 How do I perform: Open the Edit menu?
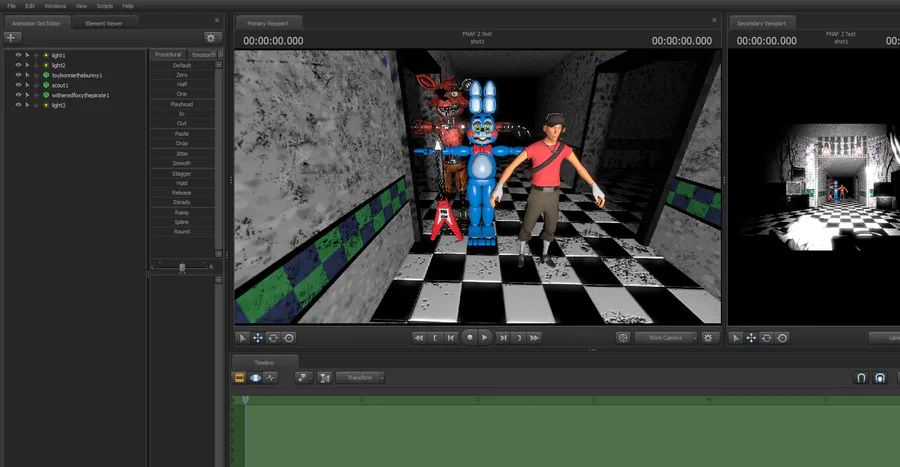(x=30, y=6)
